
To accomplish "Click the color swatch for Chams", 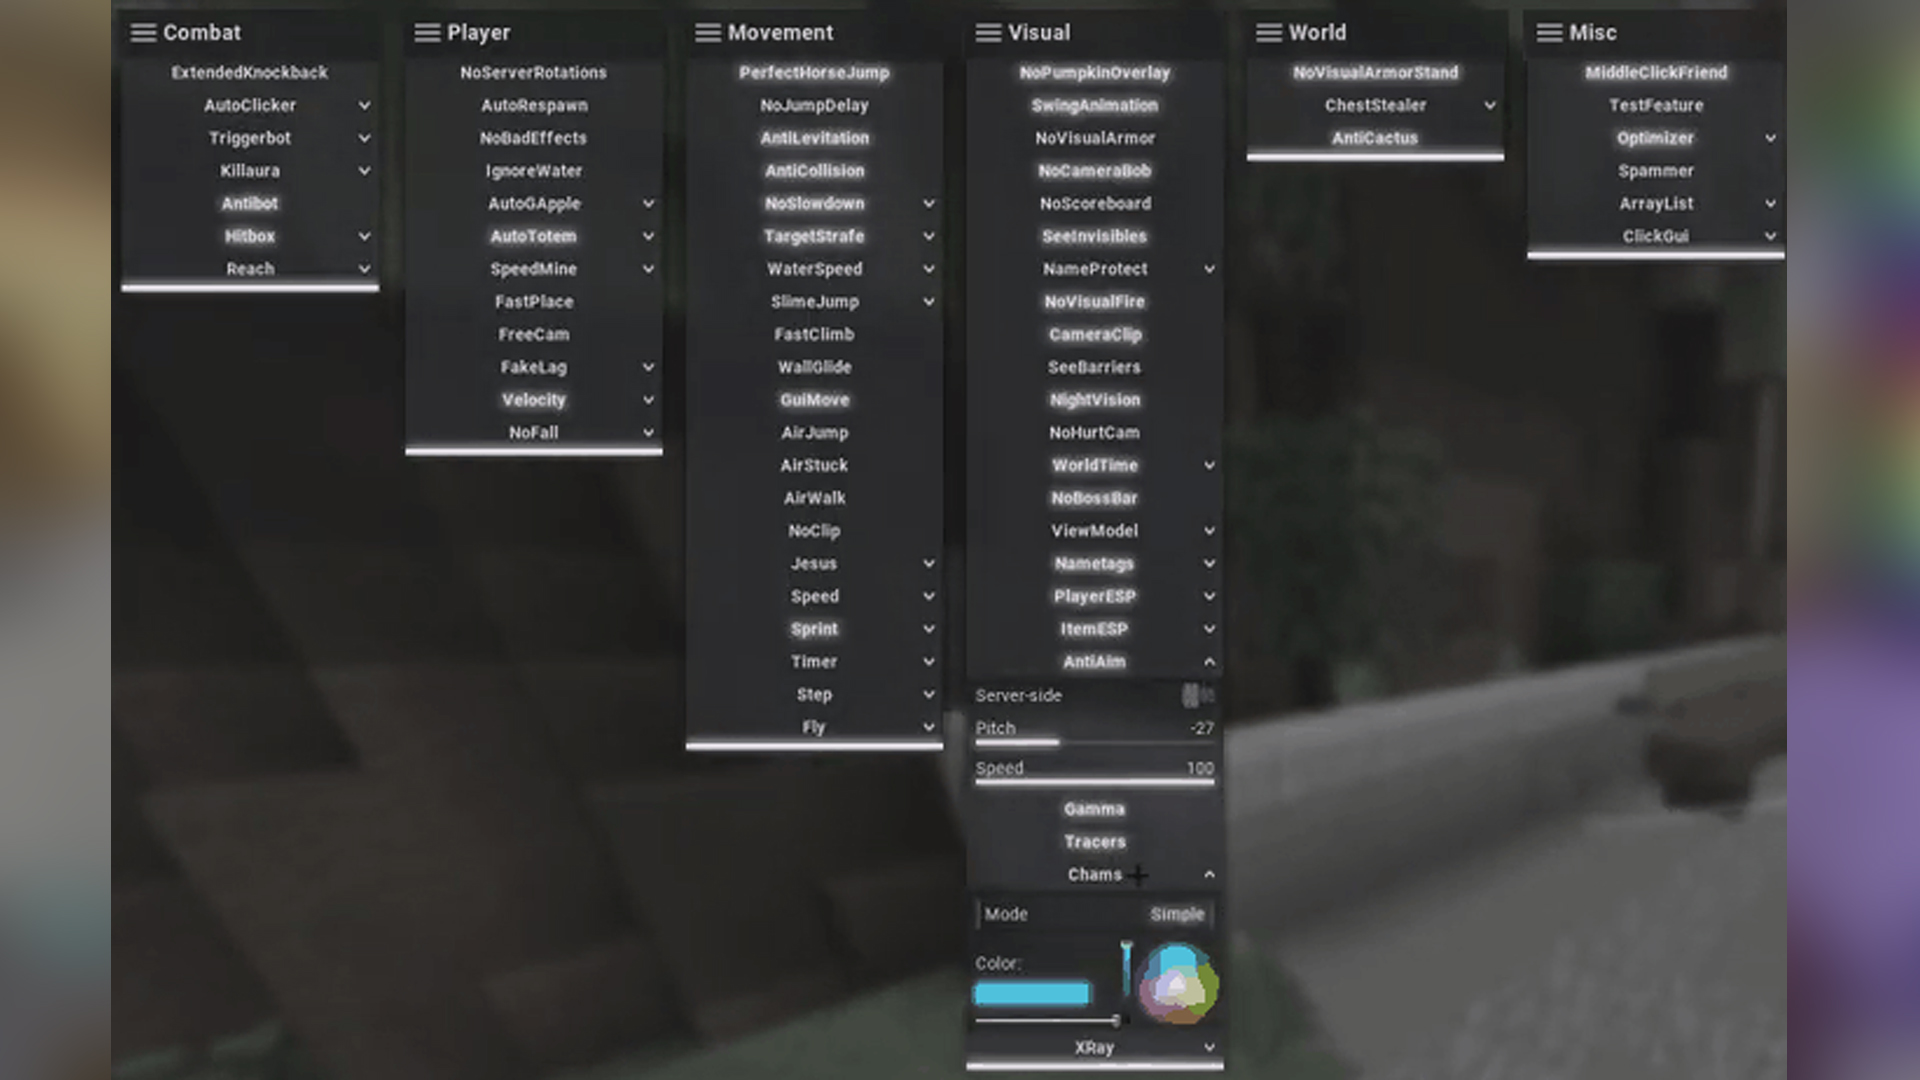I will (1031, 993).
